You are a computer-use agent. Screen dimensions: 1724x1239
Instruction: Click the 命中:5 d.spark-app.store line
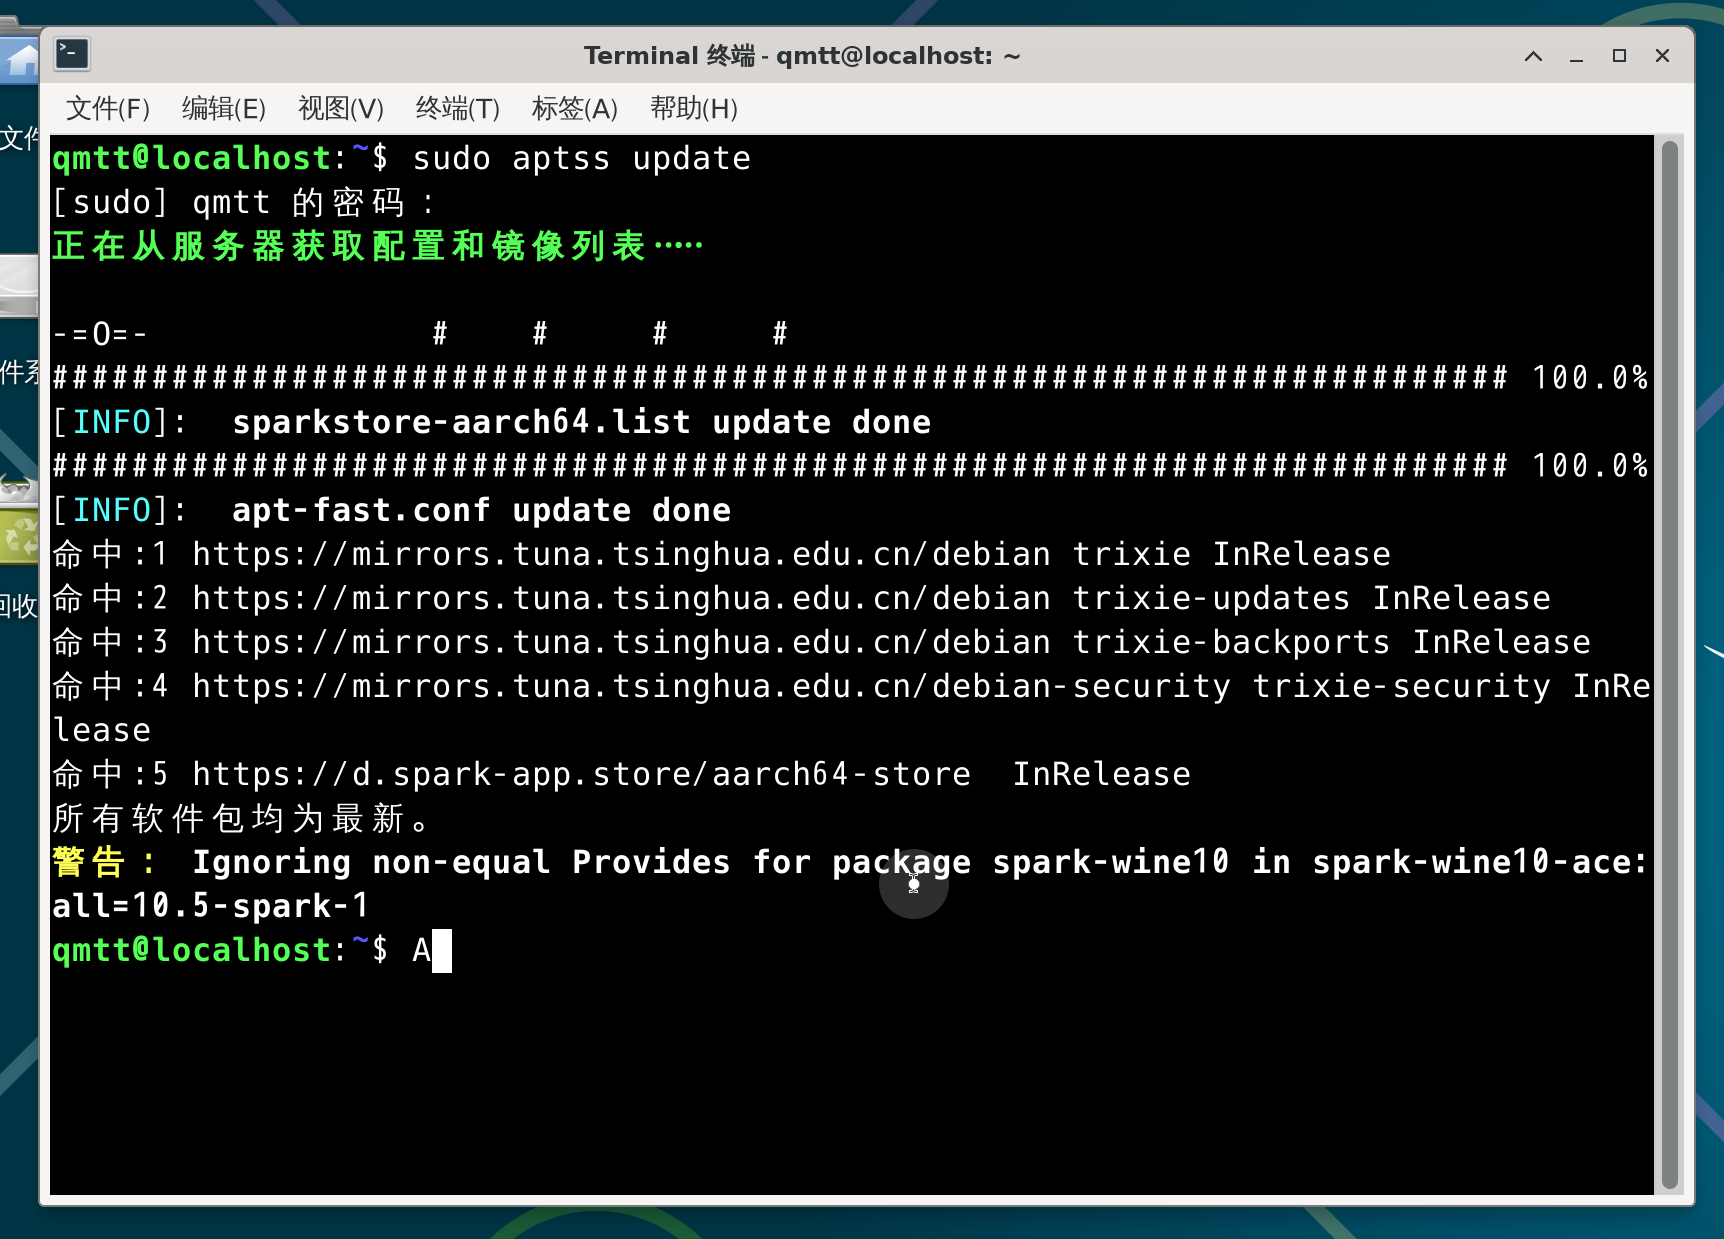[621, 774]
